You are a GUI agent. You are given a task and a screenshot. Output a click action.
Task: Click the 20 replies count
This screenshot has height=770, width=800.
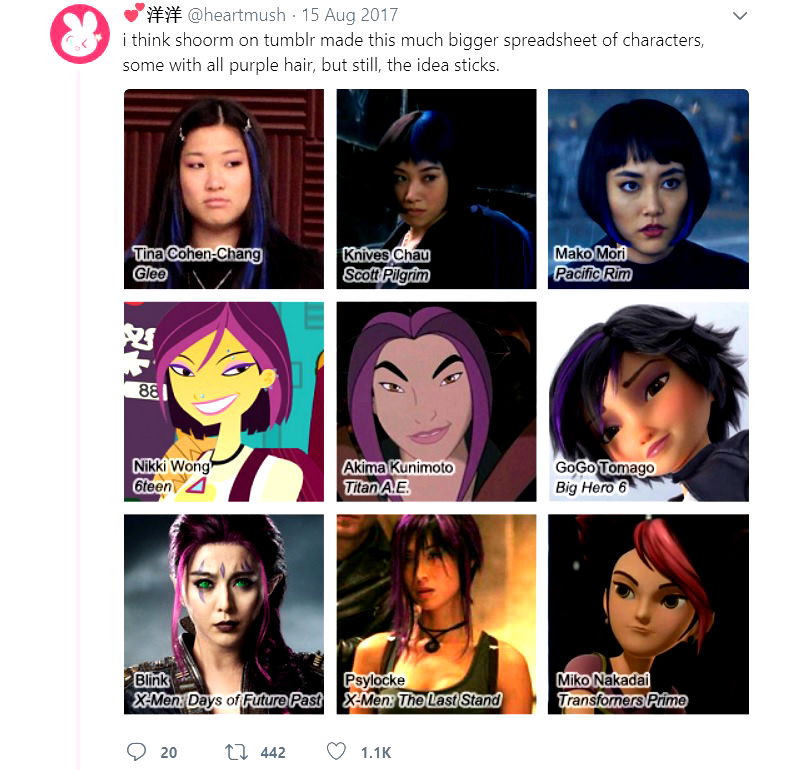click(x=169, y=753)
